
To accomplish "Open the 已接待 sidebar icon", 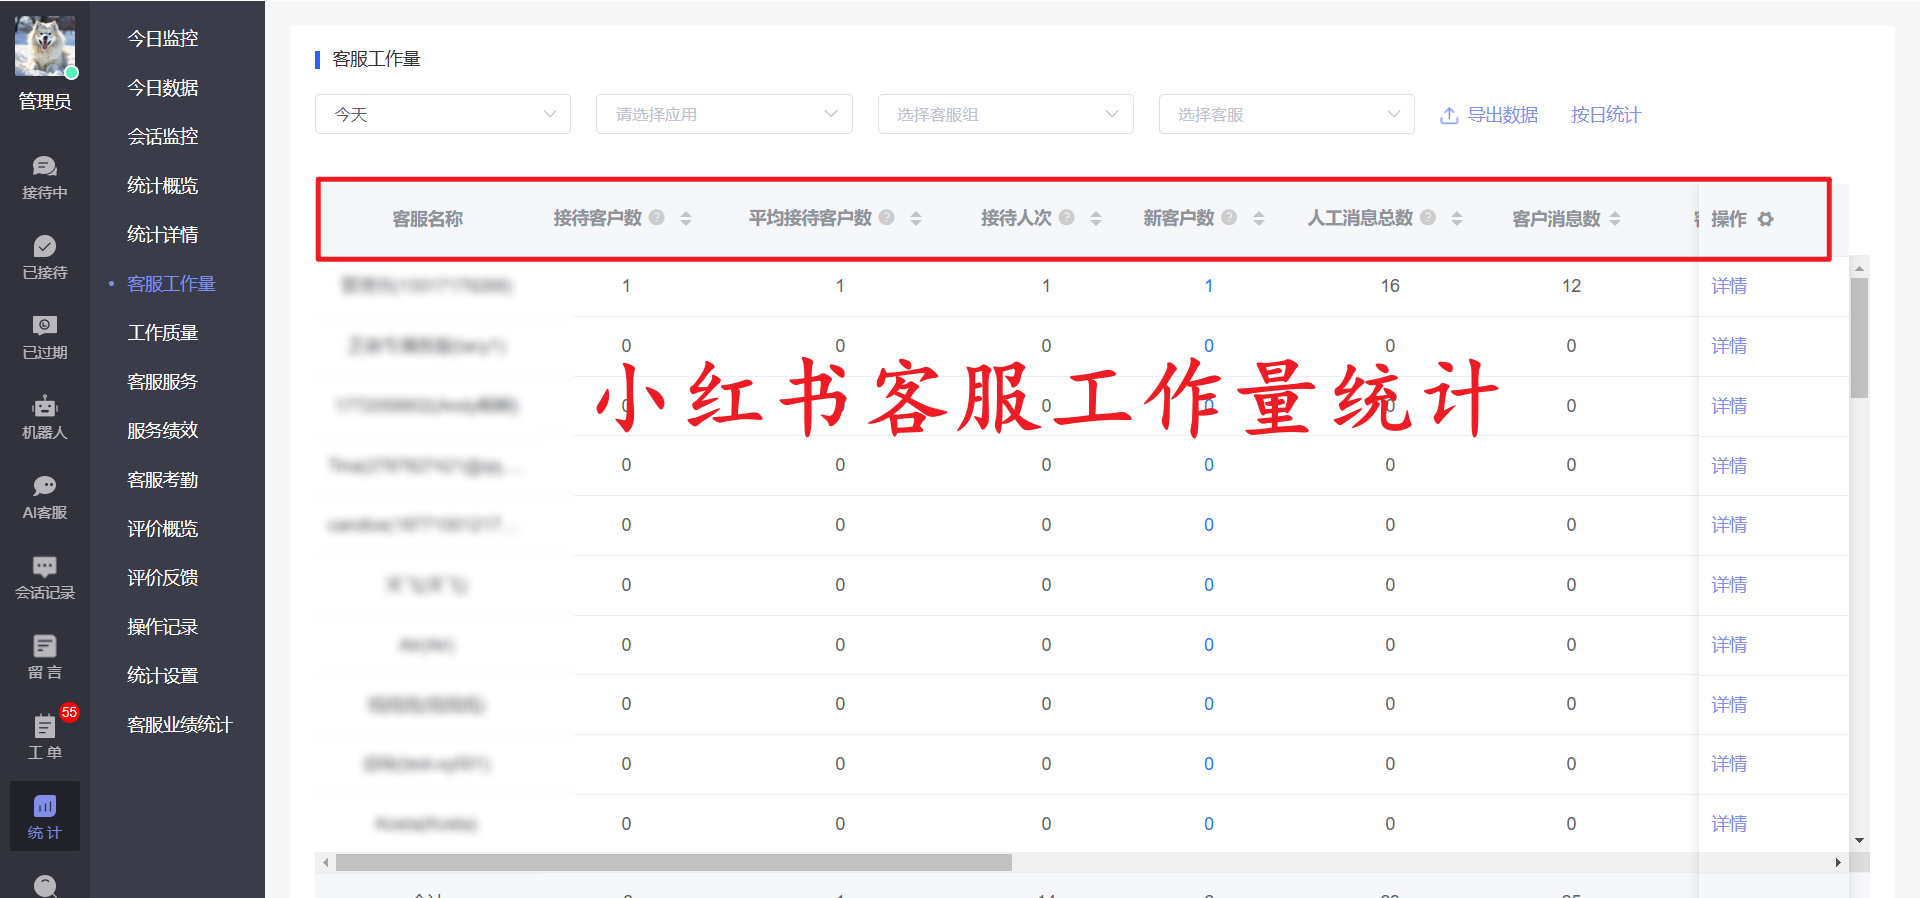I will tap(45, 257).
